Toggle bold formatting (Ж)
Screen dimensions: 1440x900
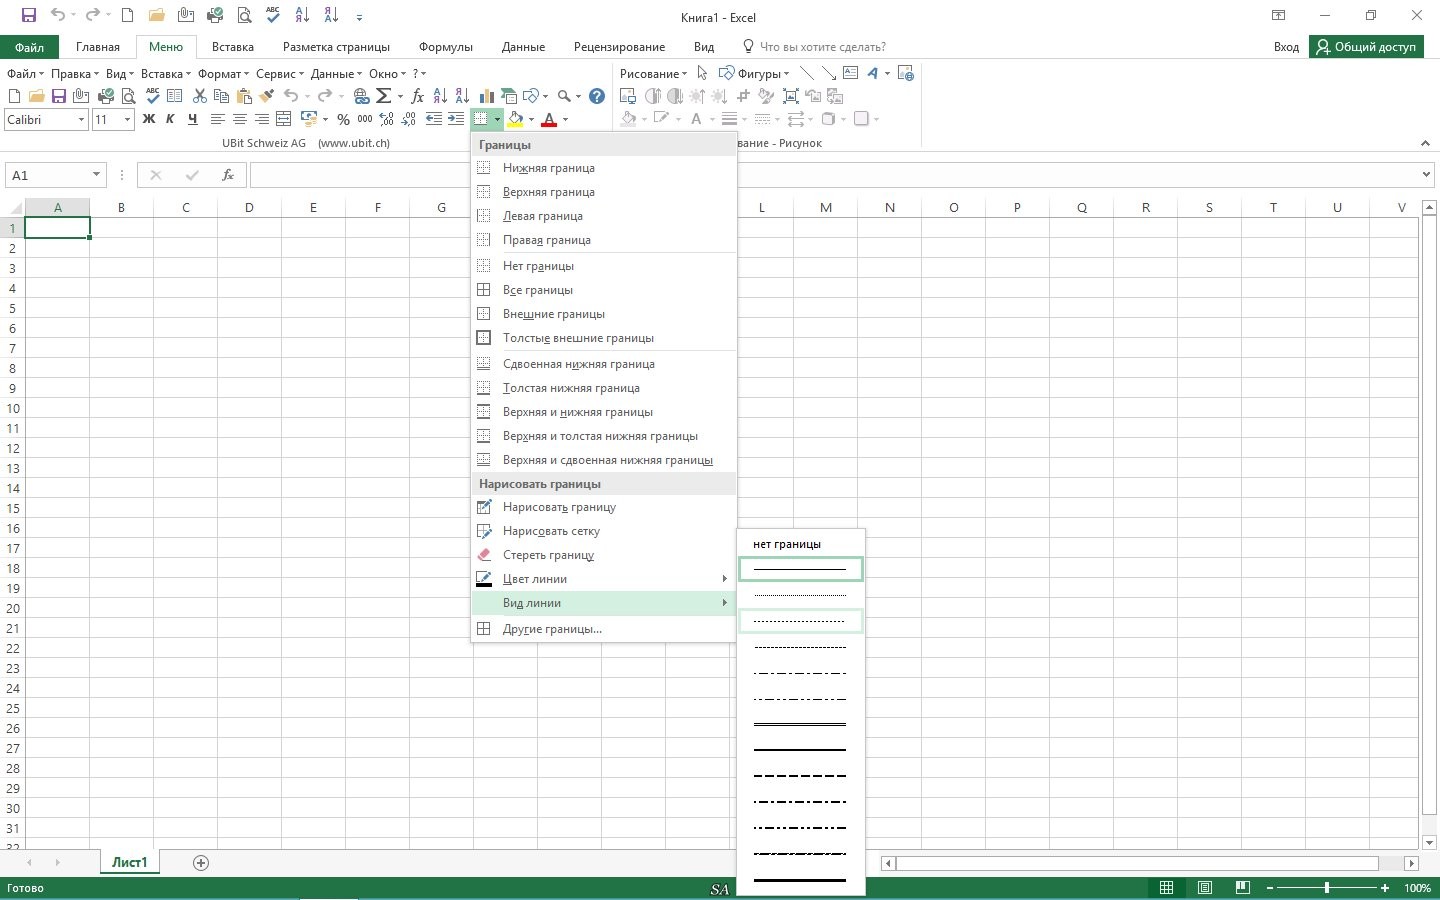(x=149, y=119)
